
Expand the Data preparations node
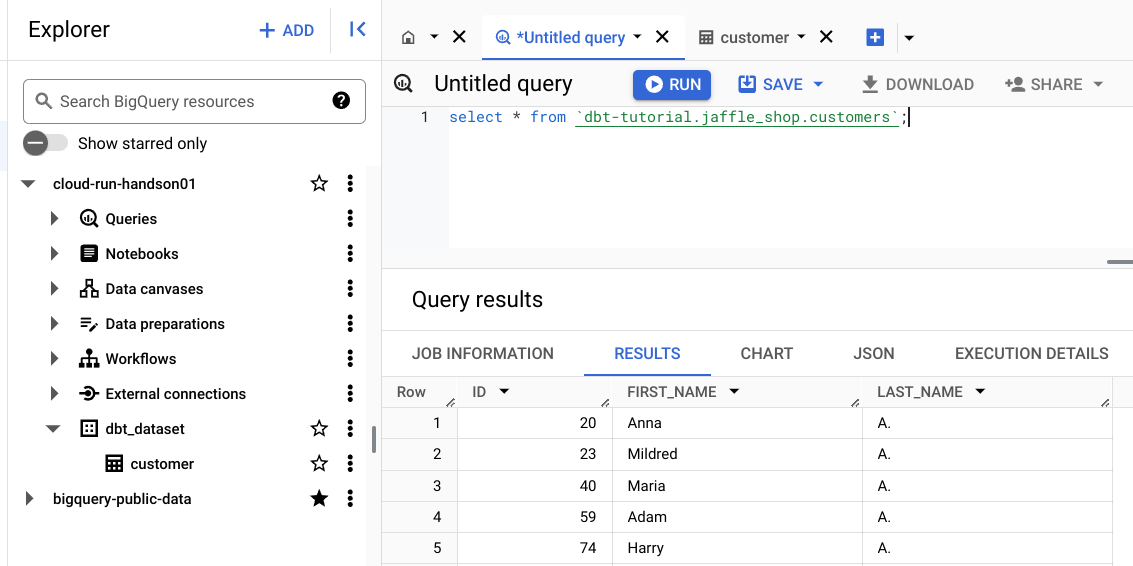54,323
